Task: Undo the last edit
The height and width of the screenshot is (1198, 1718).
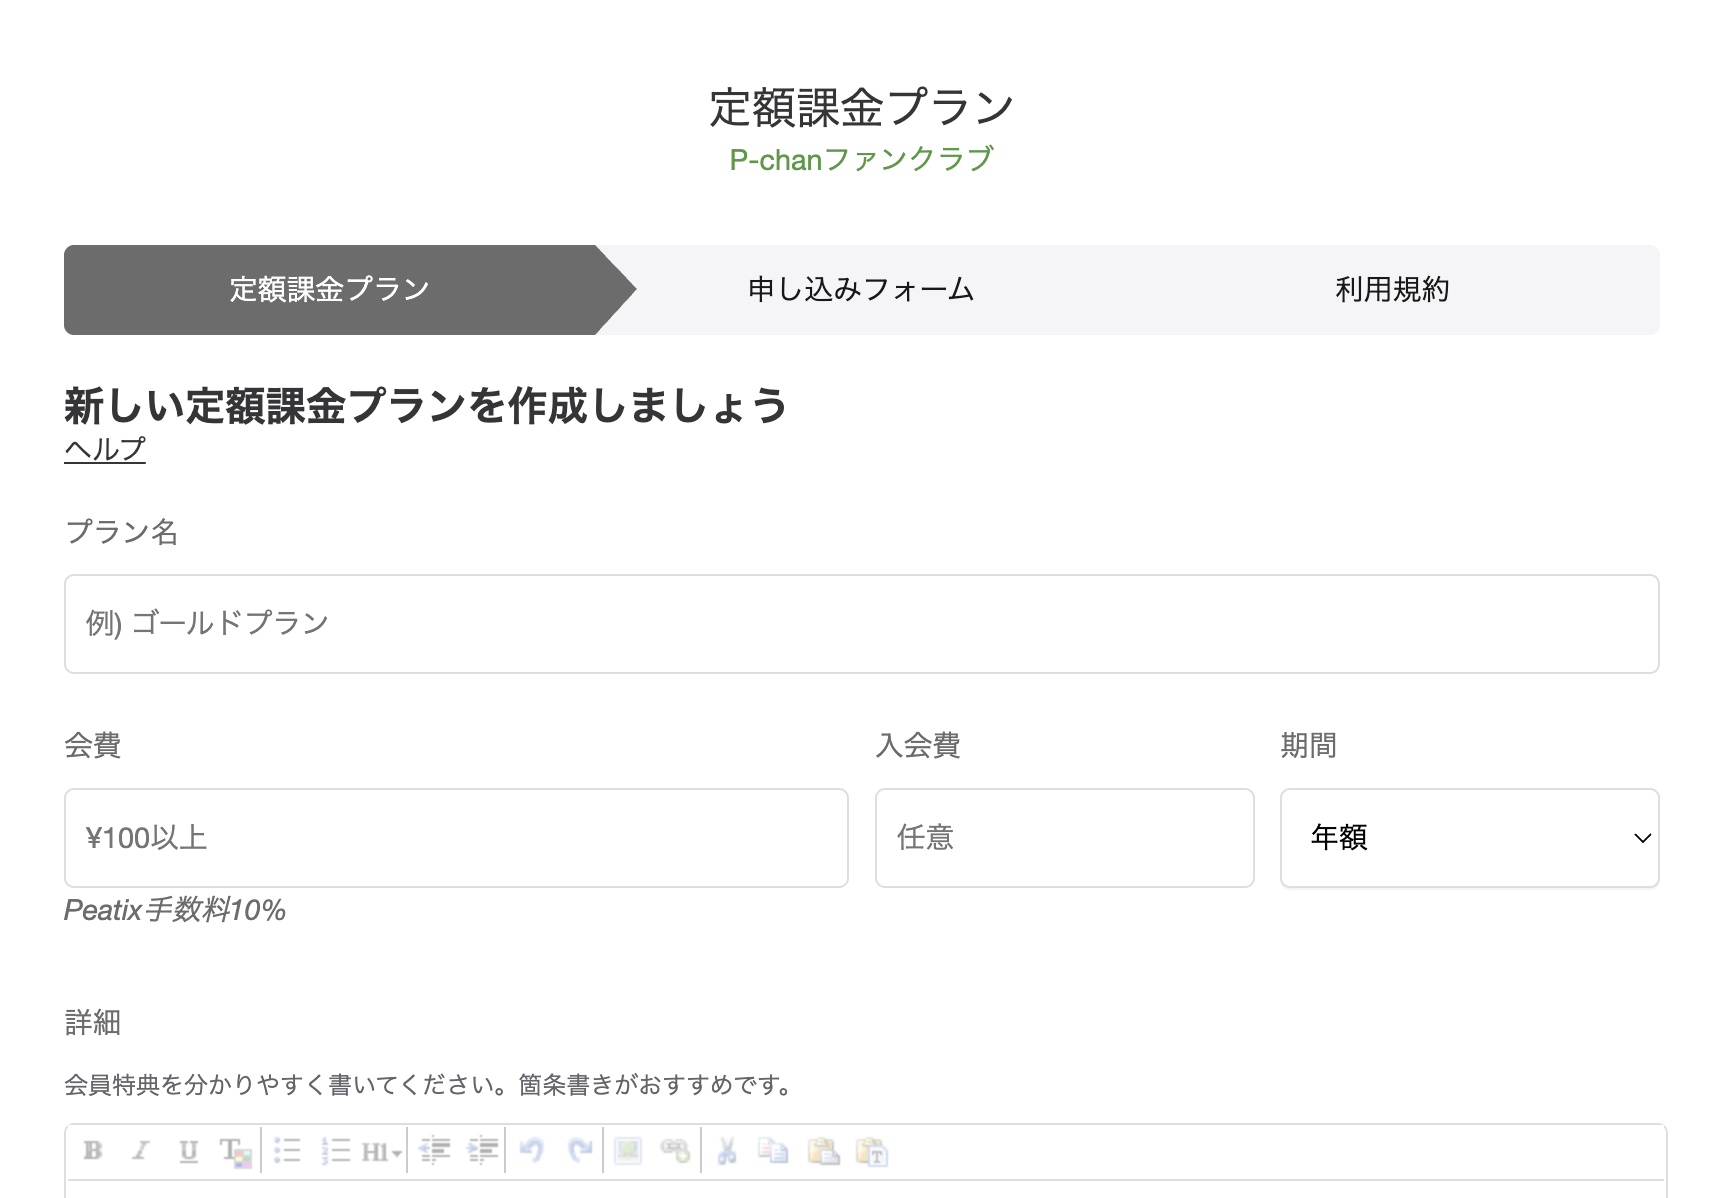Action: coord(533,1150)
